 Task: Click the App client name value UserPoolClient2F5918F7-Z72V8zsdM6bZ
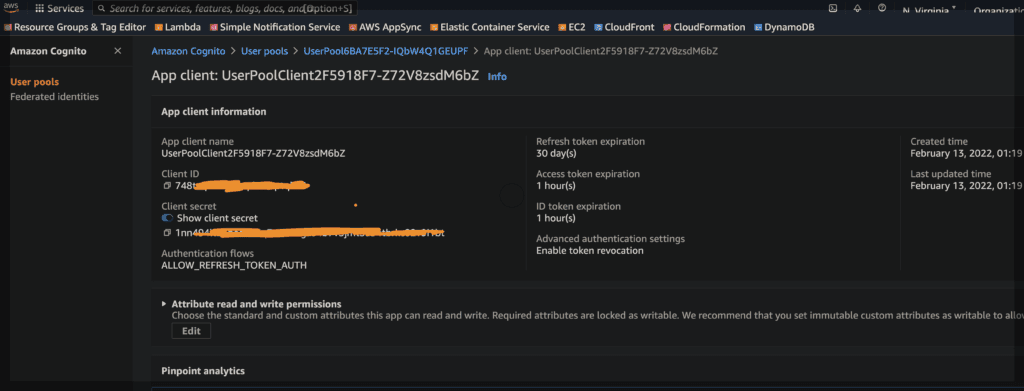click(x=253, y=154)
